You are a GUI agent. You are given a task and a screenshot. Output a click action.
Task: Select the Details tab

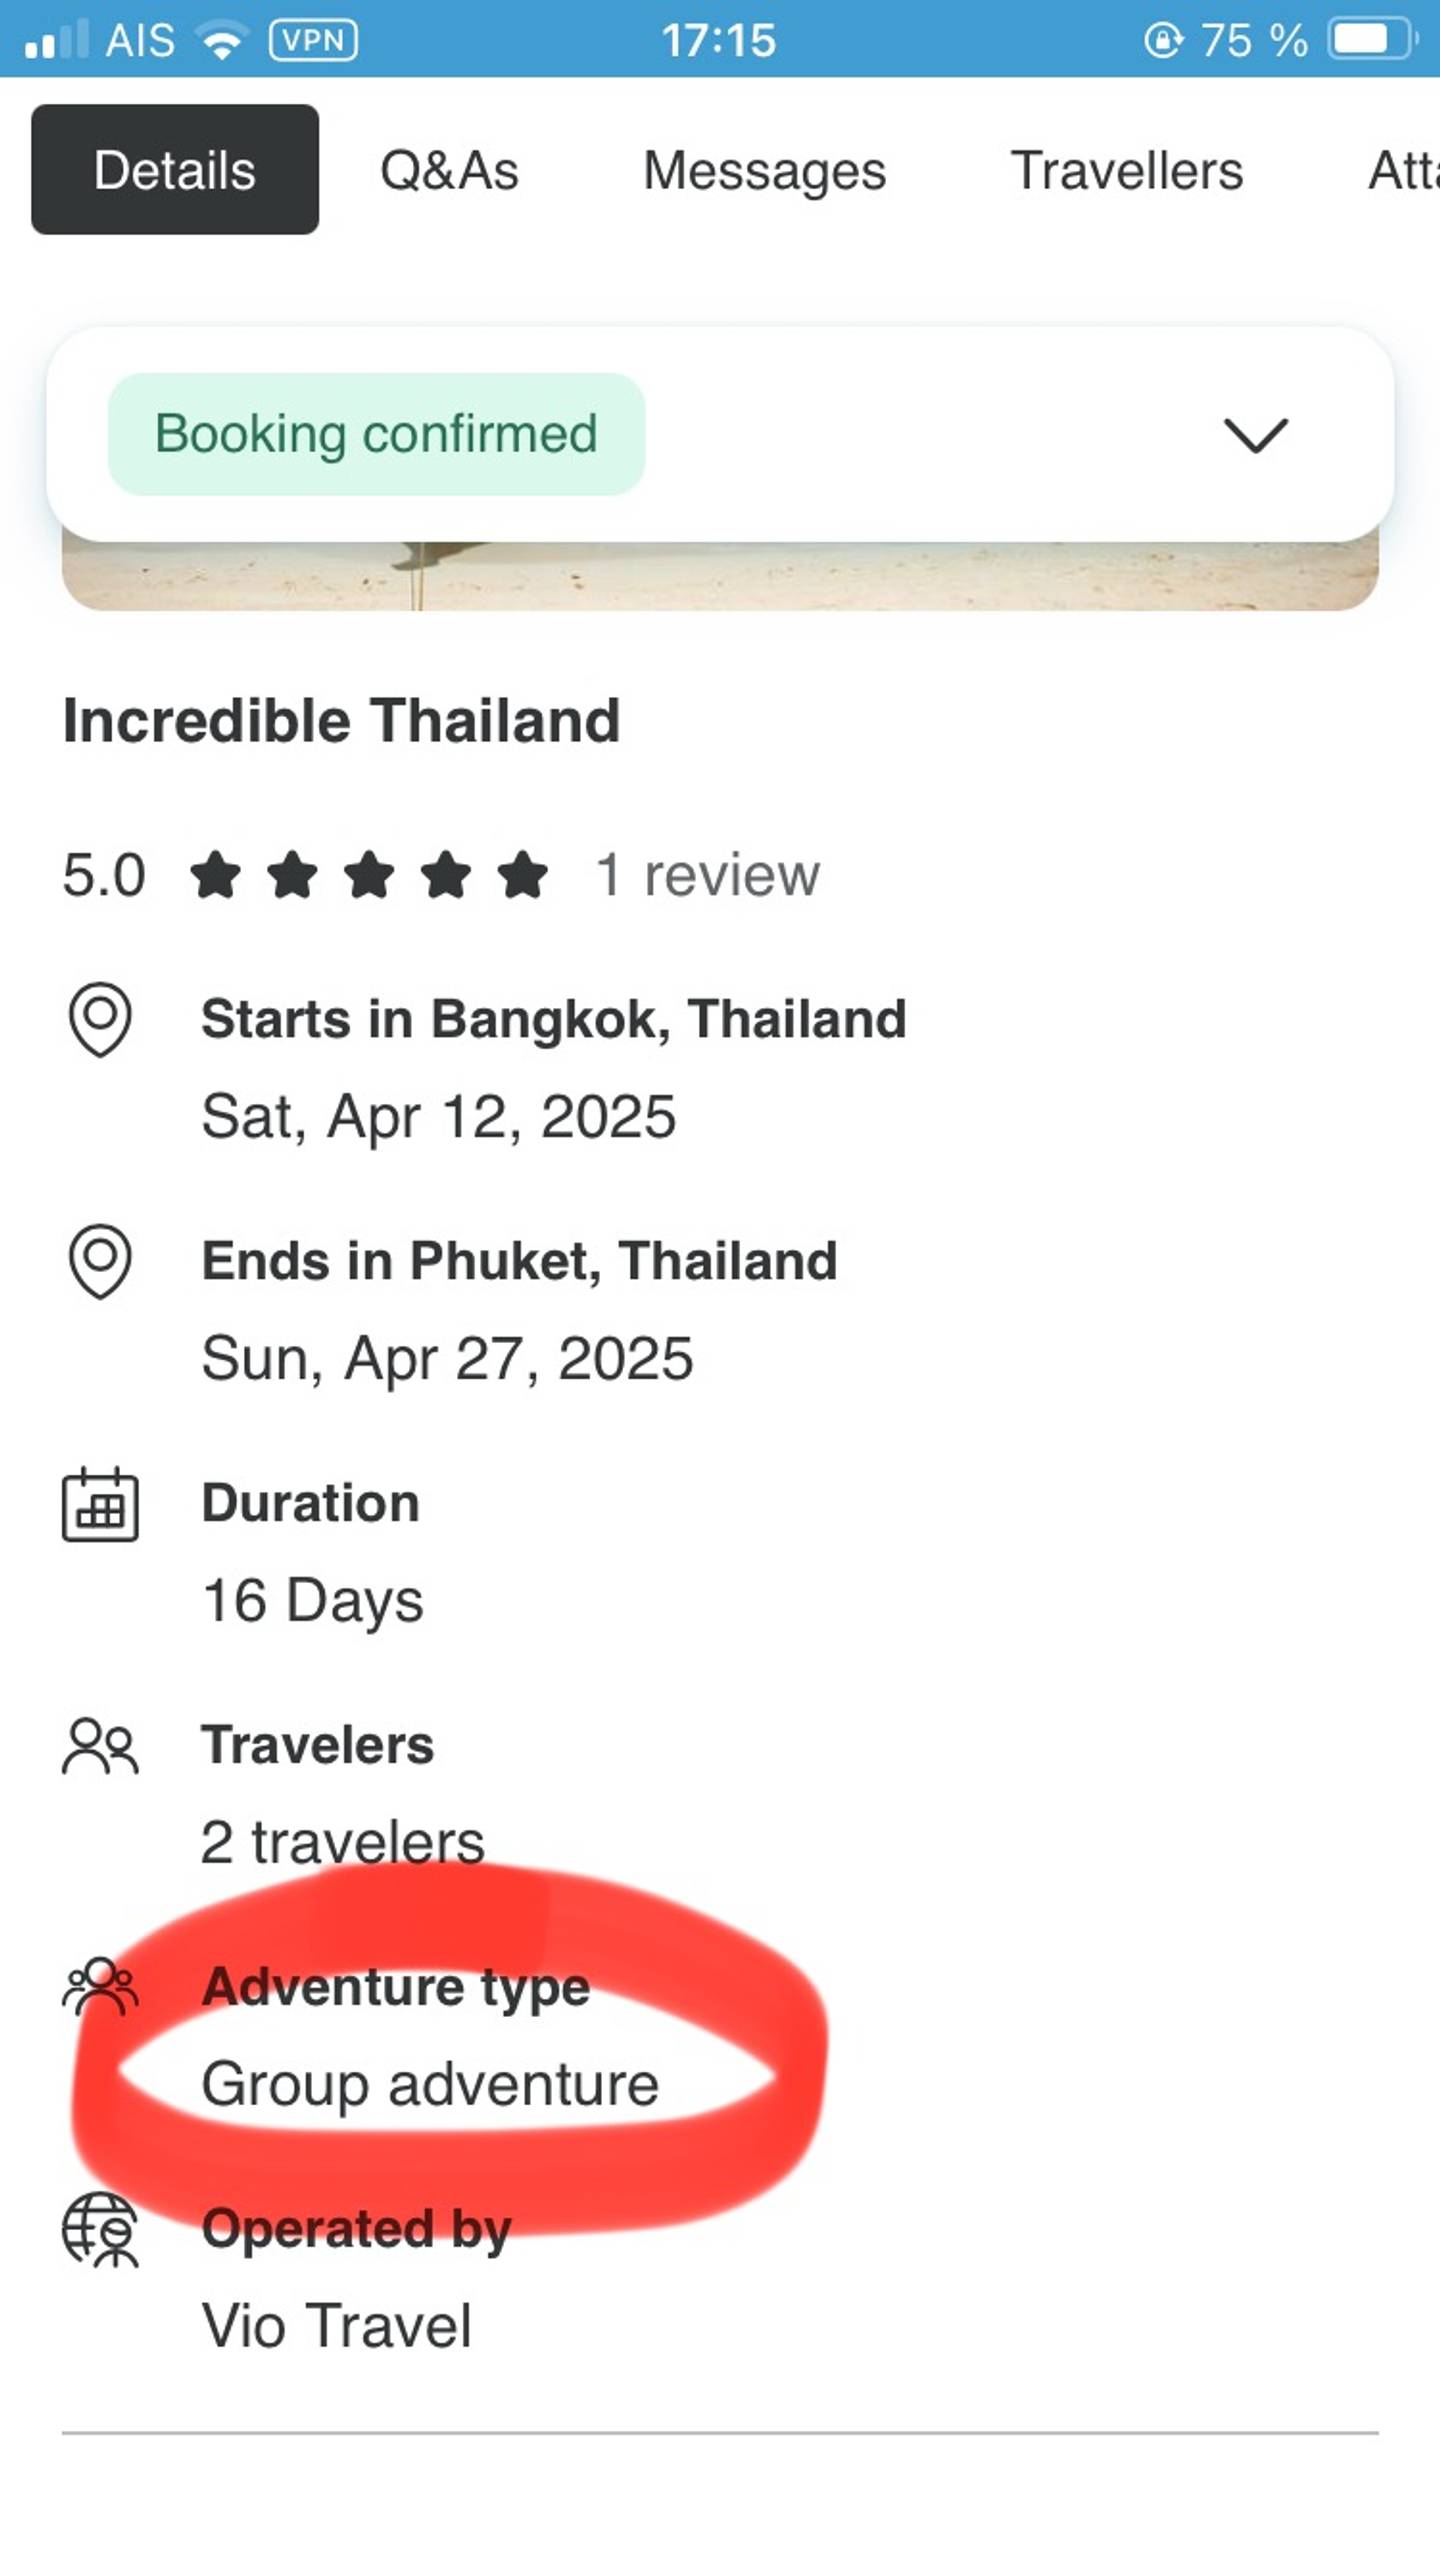(x=175, y=170)
